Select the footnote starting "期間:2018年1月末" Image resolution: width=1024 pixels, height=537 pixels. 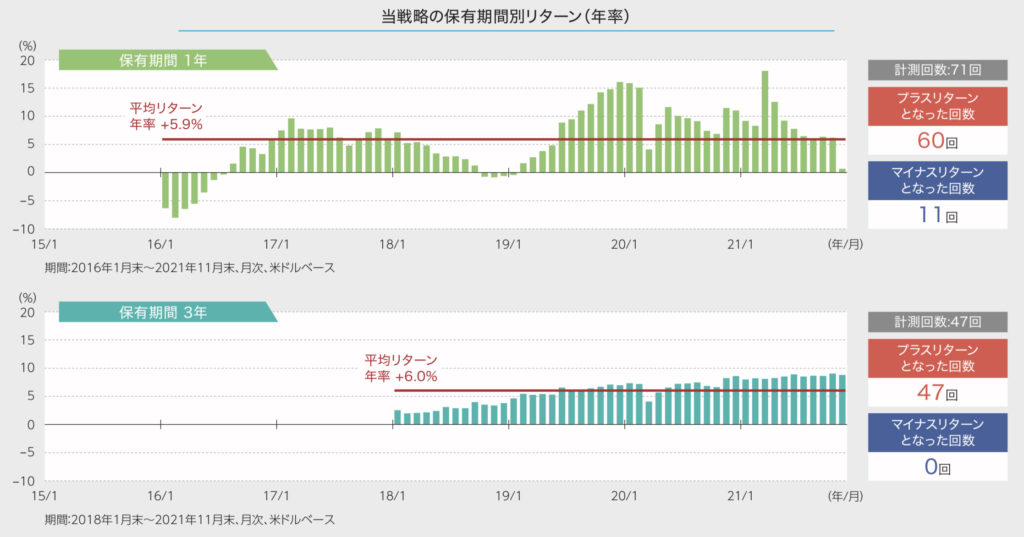point(190,520)
